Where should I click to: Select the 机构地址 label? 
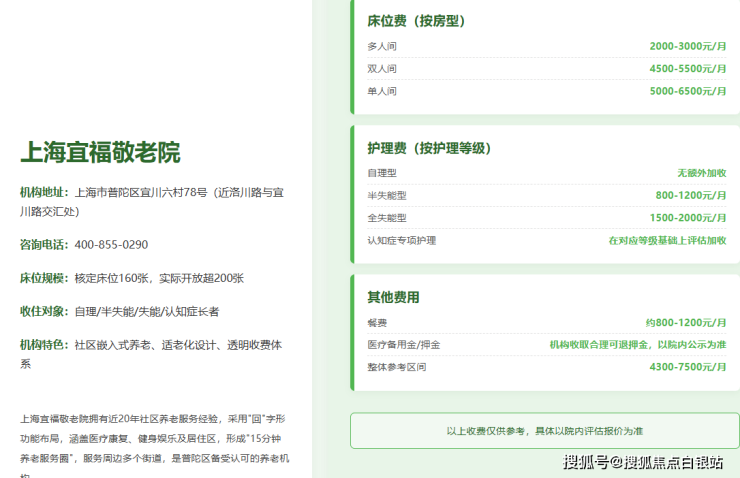pyautogui.click(x=42, y=192)
